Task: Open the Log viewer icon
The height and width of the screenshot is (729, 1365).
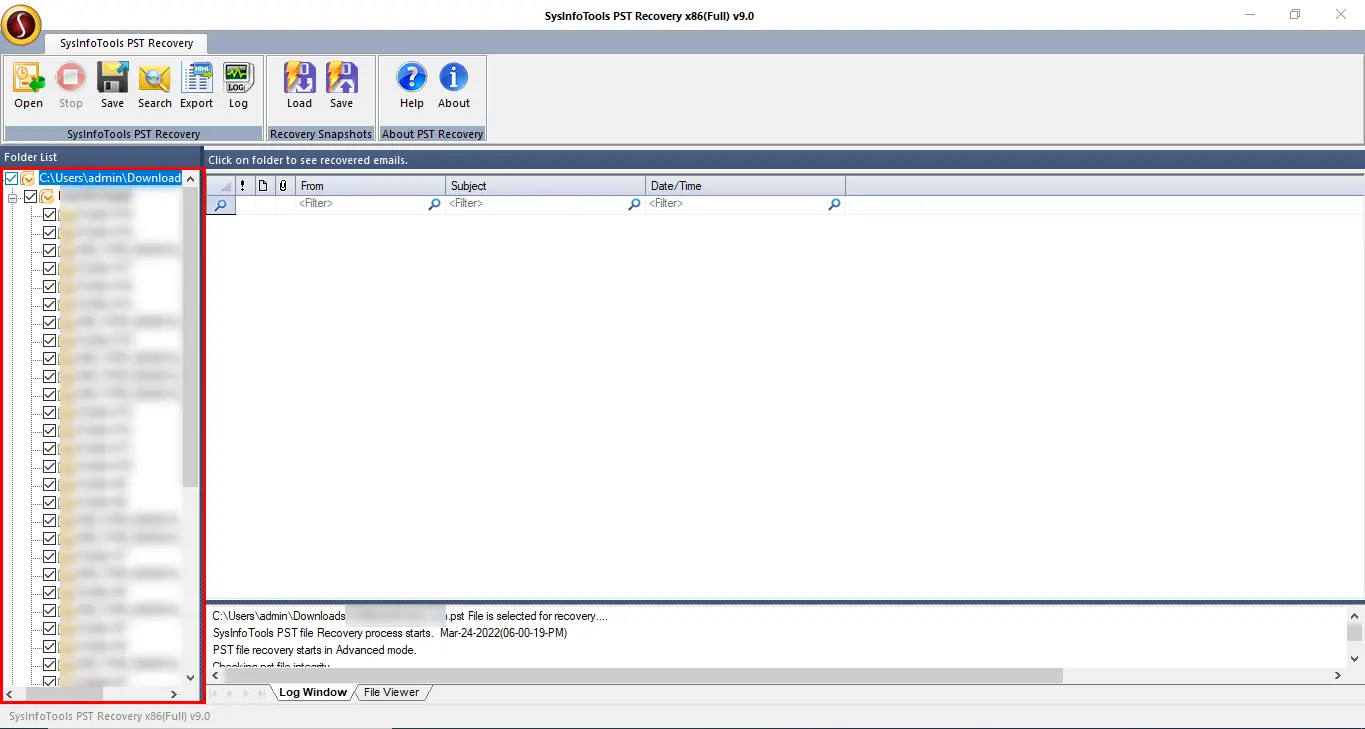Action: click(238, 84)
